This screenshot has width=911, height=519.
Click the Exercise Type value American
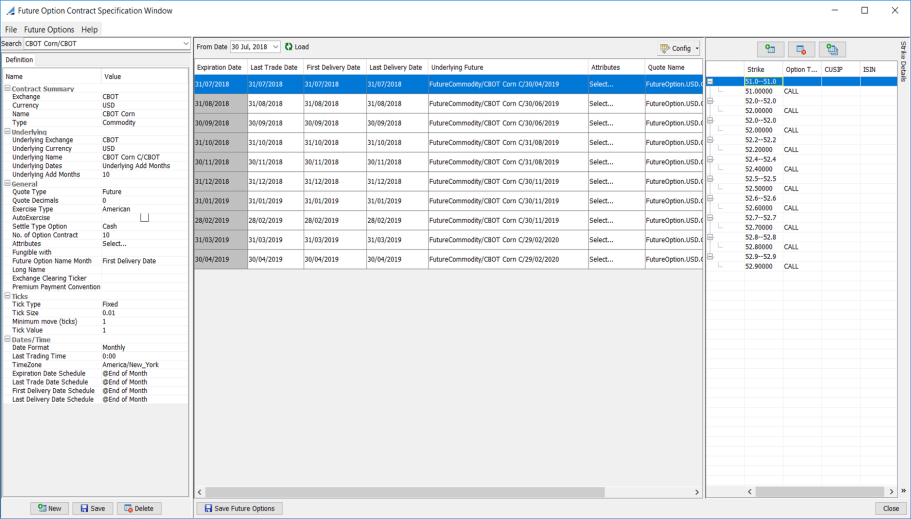click(x=116, y=209)
